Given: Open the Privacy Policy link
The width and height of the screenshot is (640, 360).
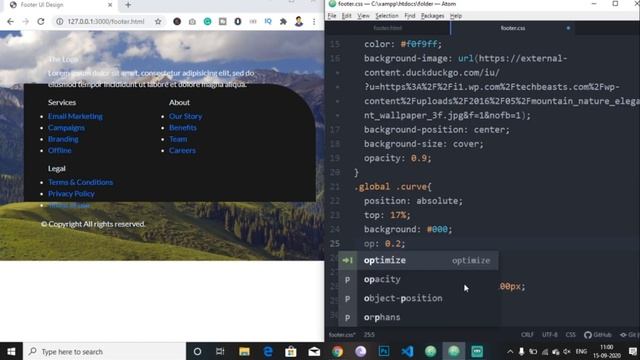Looking at the screenshot, I should [x=71, y=194].
